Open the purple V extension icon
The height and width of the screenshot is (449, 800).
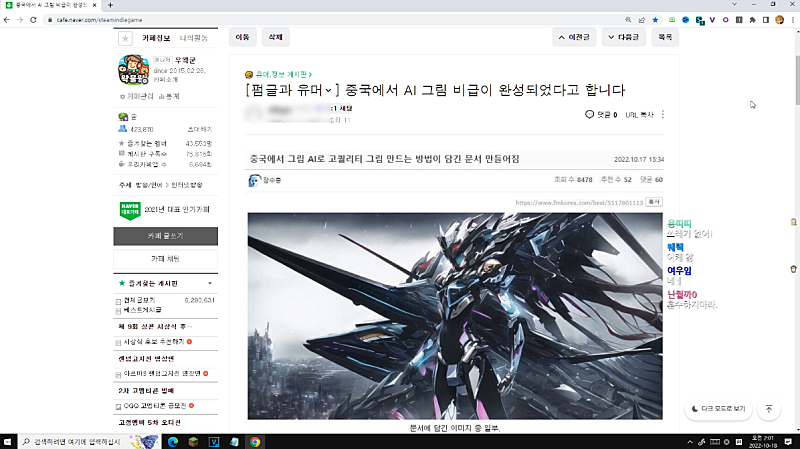pyautogui.click(x=712, y=20)
